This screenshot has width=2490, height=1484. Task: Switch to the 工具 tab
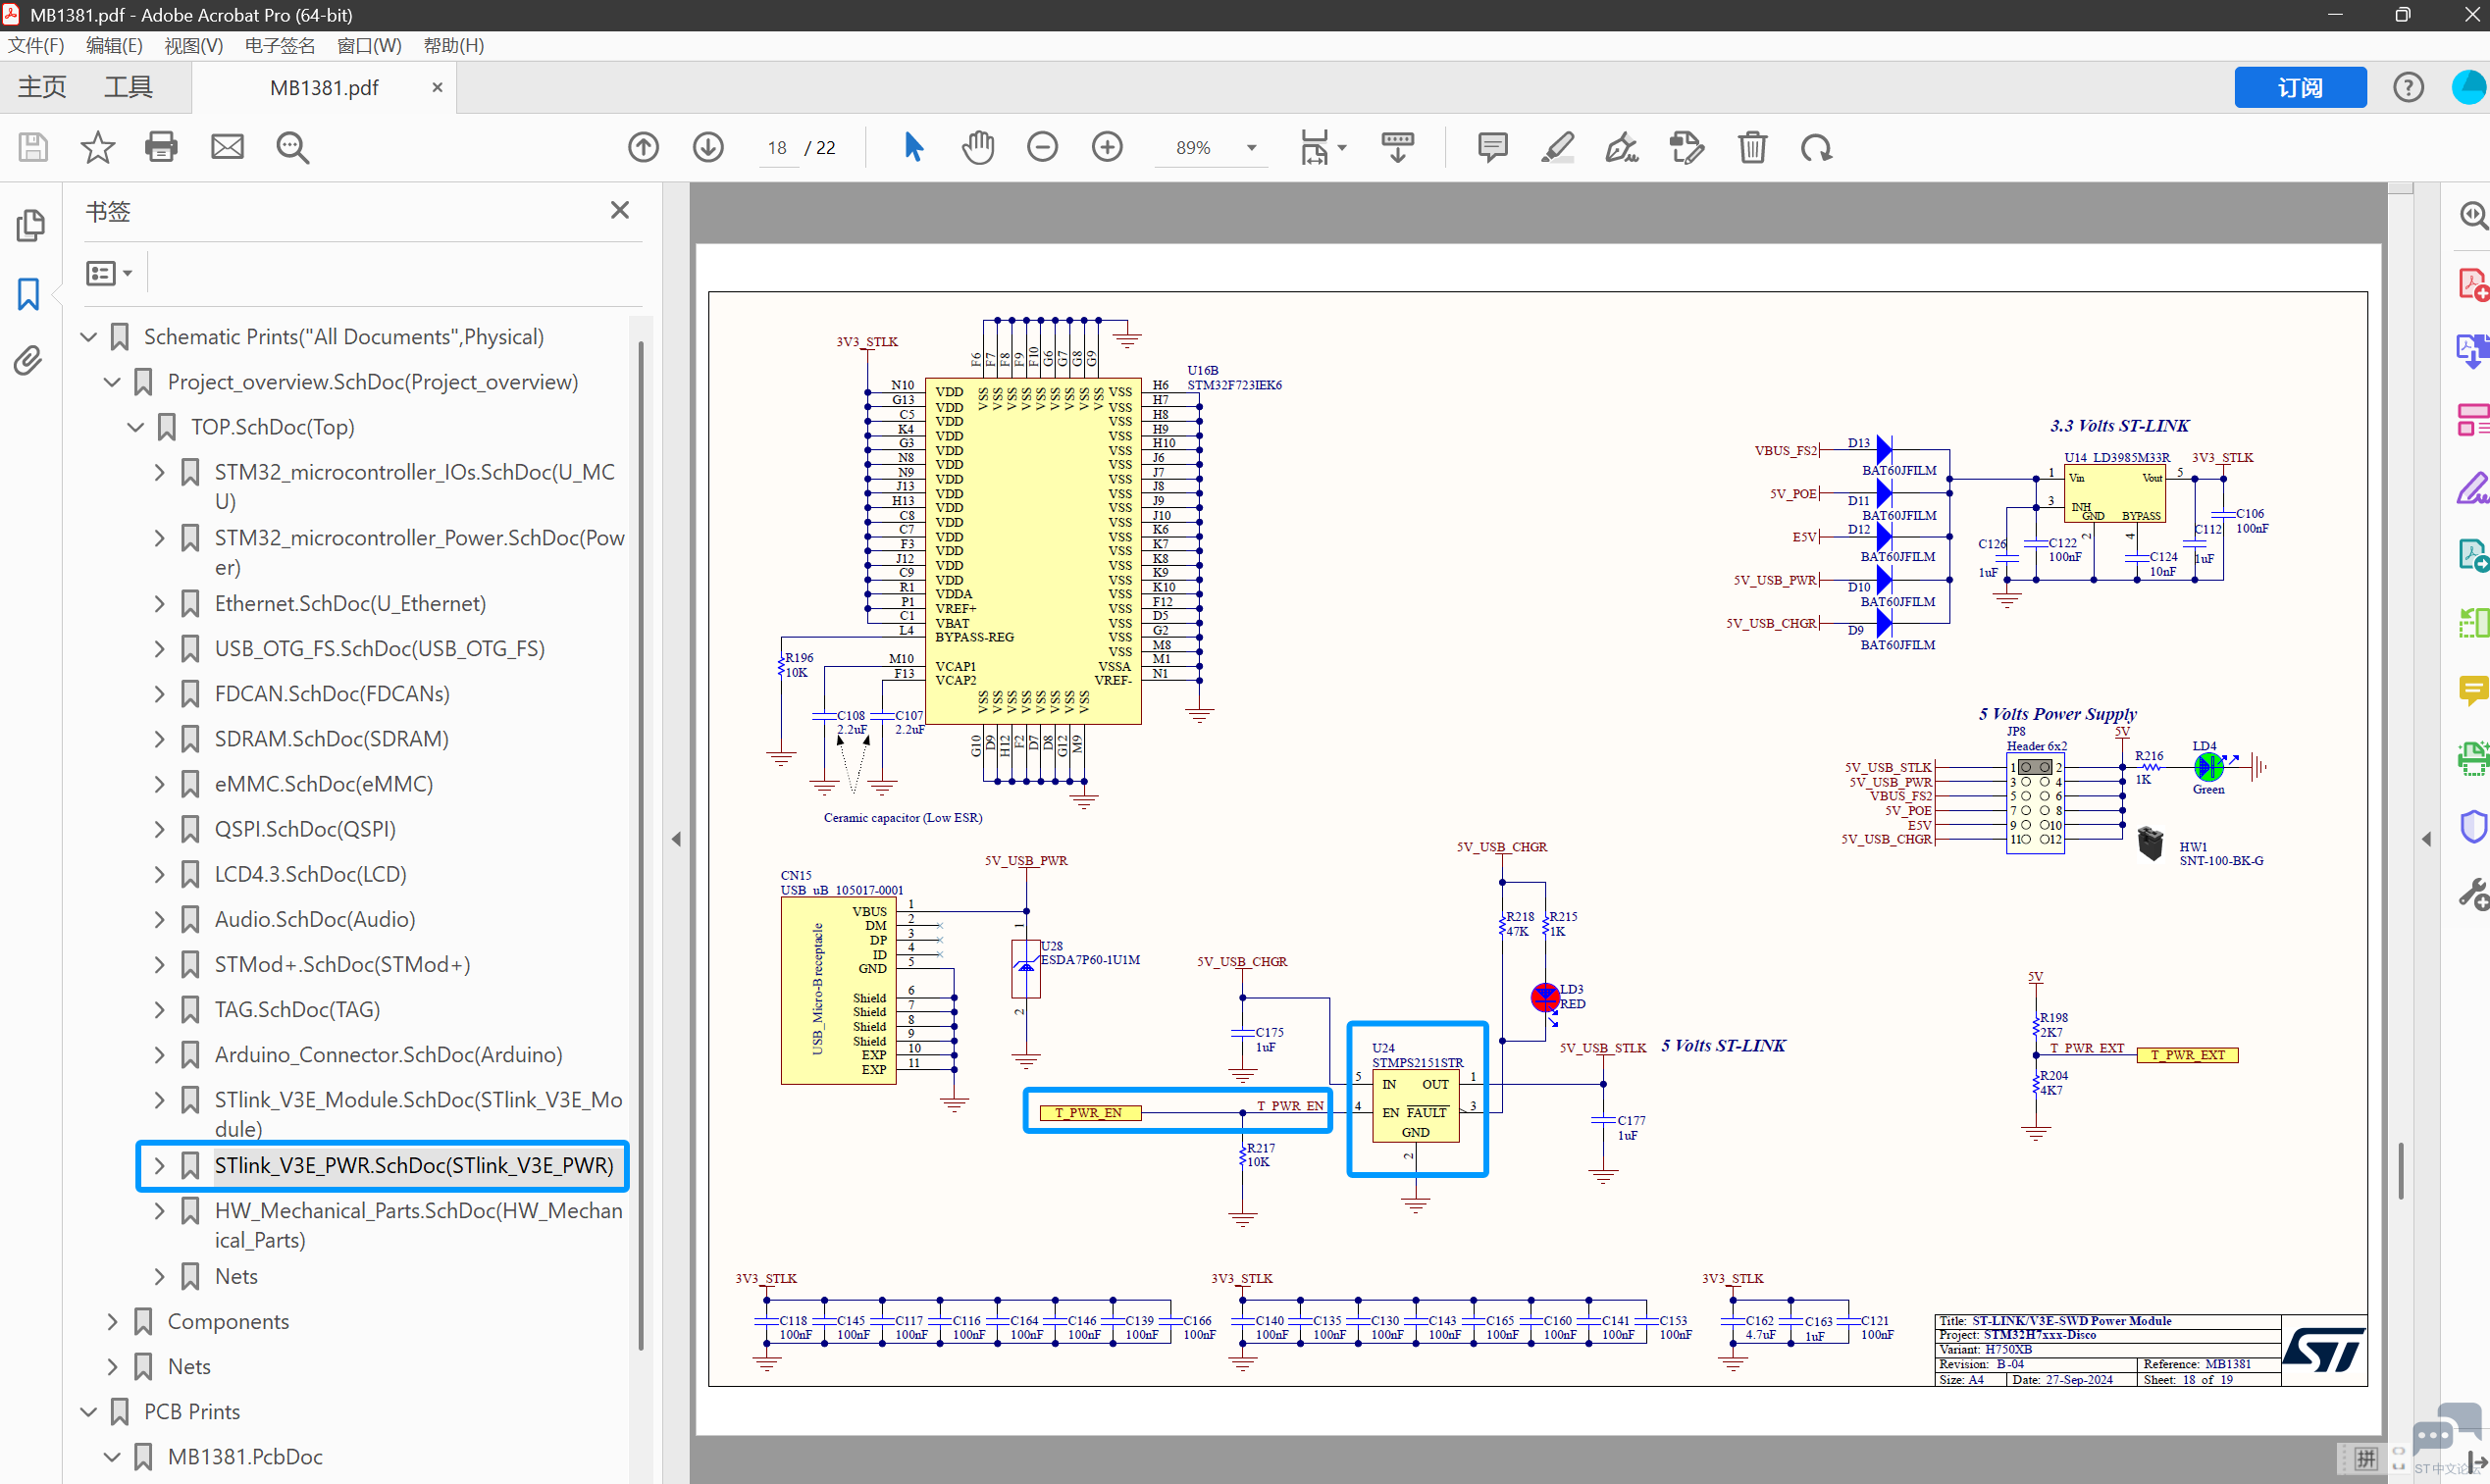(129, 87)
